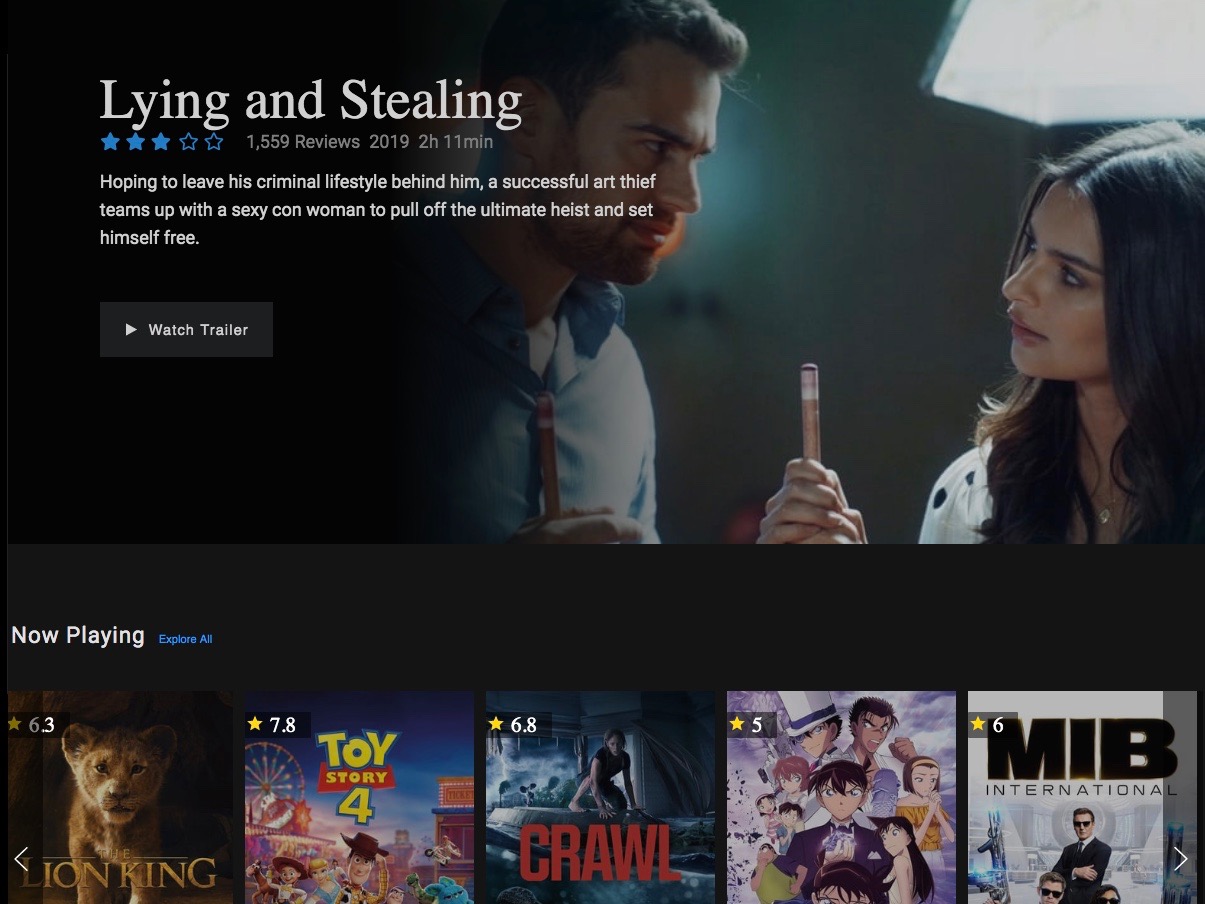Click the Watch Trailer button
The height and width of the screenshot is (904, 1205).
186,330
